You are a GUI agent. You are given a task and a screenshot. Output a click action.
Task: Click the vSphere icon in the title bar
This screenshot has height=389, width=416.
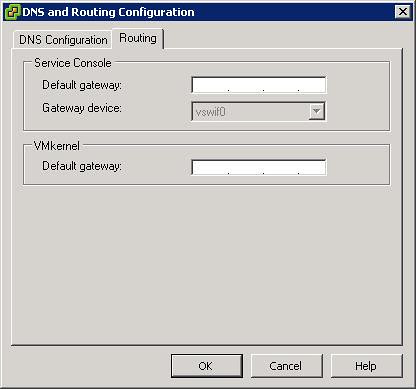pos(12,12)
